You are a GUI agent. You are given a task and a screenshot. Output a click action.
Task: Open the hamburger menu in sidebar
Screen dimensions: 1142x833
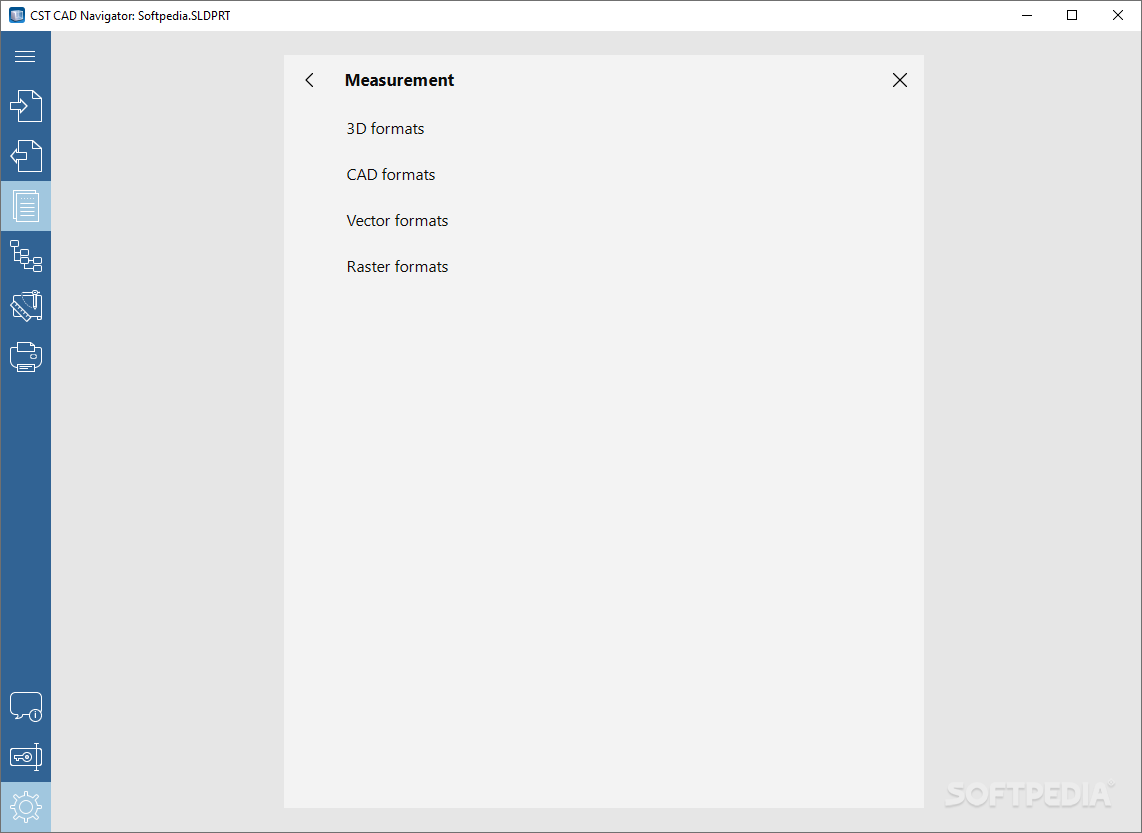pyautogui.click(x=25, y=56)
